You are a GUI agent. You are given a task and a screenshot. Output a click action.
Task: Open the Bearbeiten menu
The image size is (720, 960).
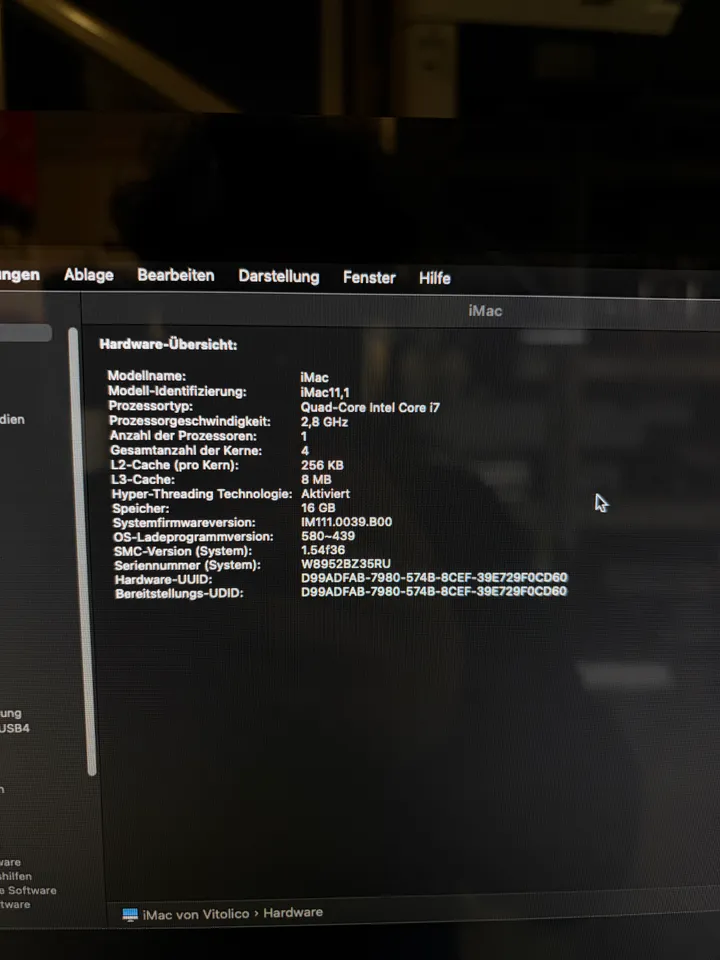coord(176,276)
